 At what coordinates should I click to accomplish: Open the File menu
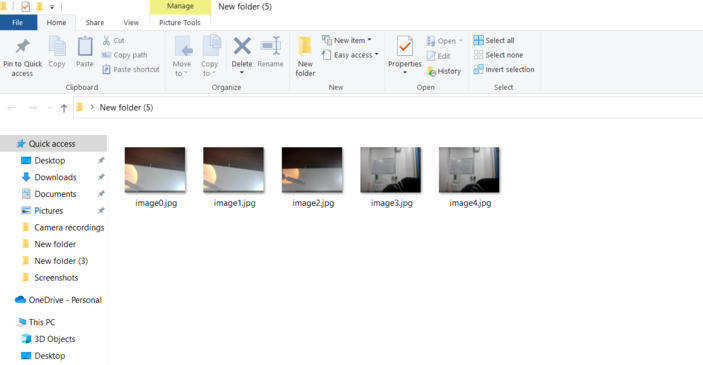click(18, 22)
